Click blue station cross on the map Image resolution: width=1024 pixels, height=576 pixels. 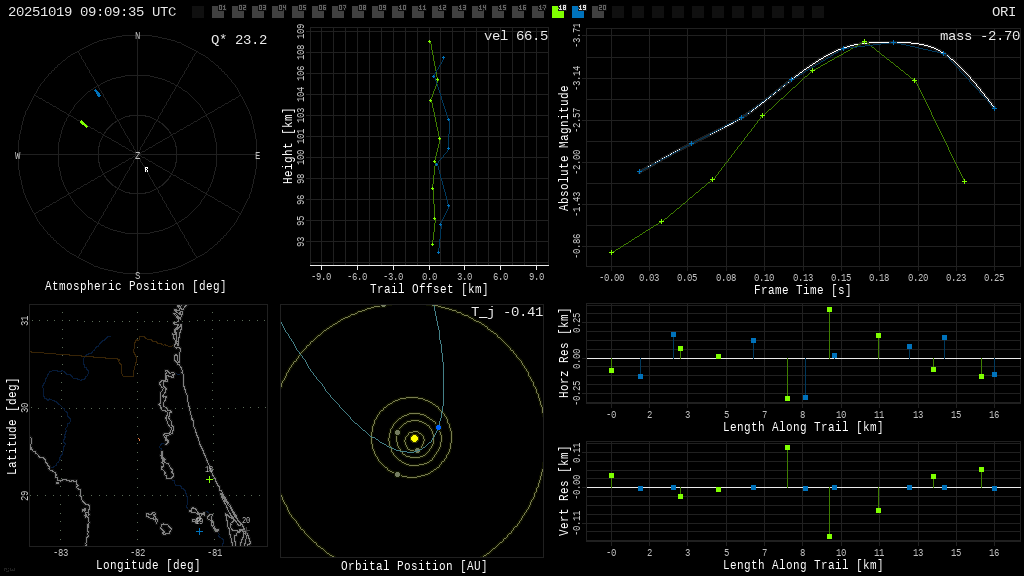point(199,531)
